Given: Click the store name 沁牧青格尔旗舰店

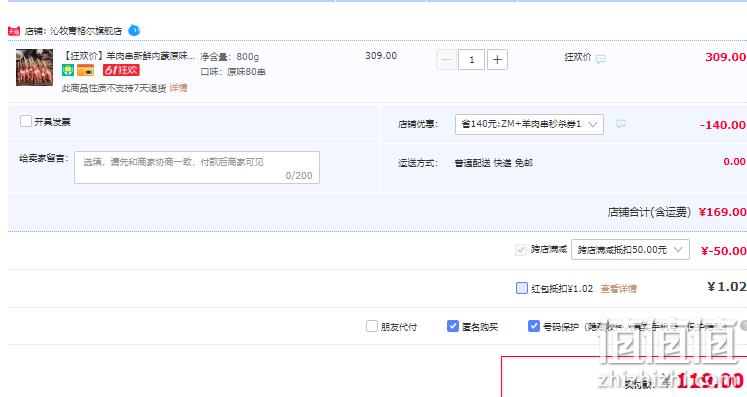Looking at the screenshot, I should pyautogui.click(x=86, y=31).
